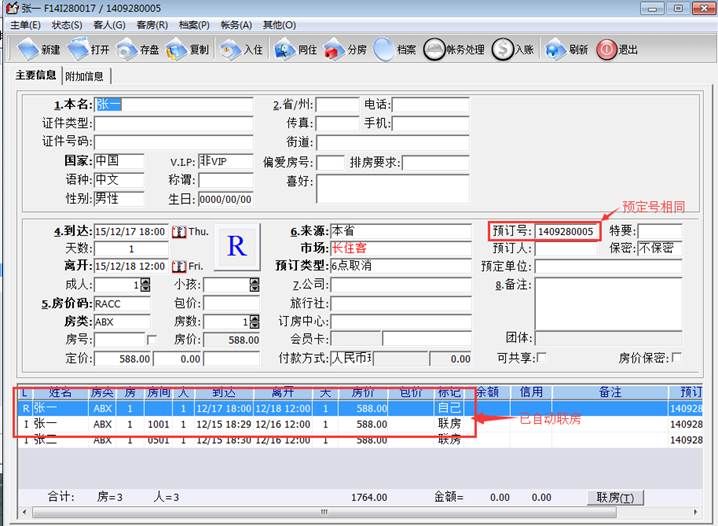Click the horizontal scrollbar thumb
This screenshot has width=718, height=526.
(x=324, y=512)
